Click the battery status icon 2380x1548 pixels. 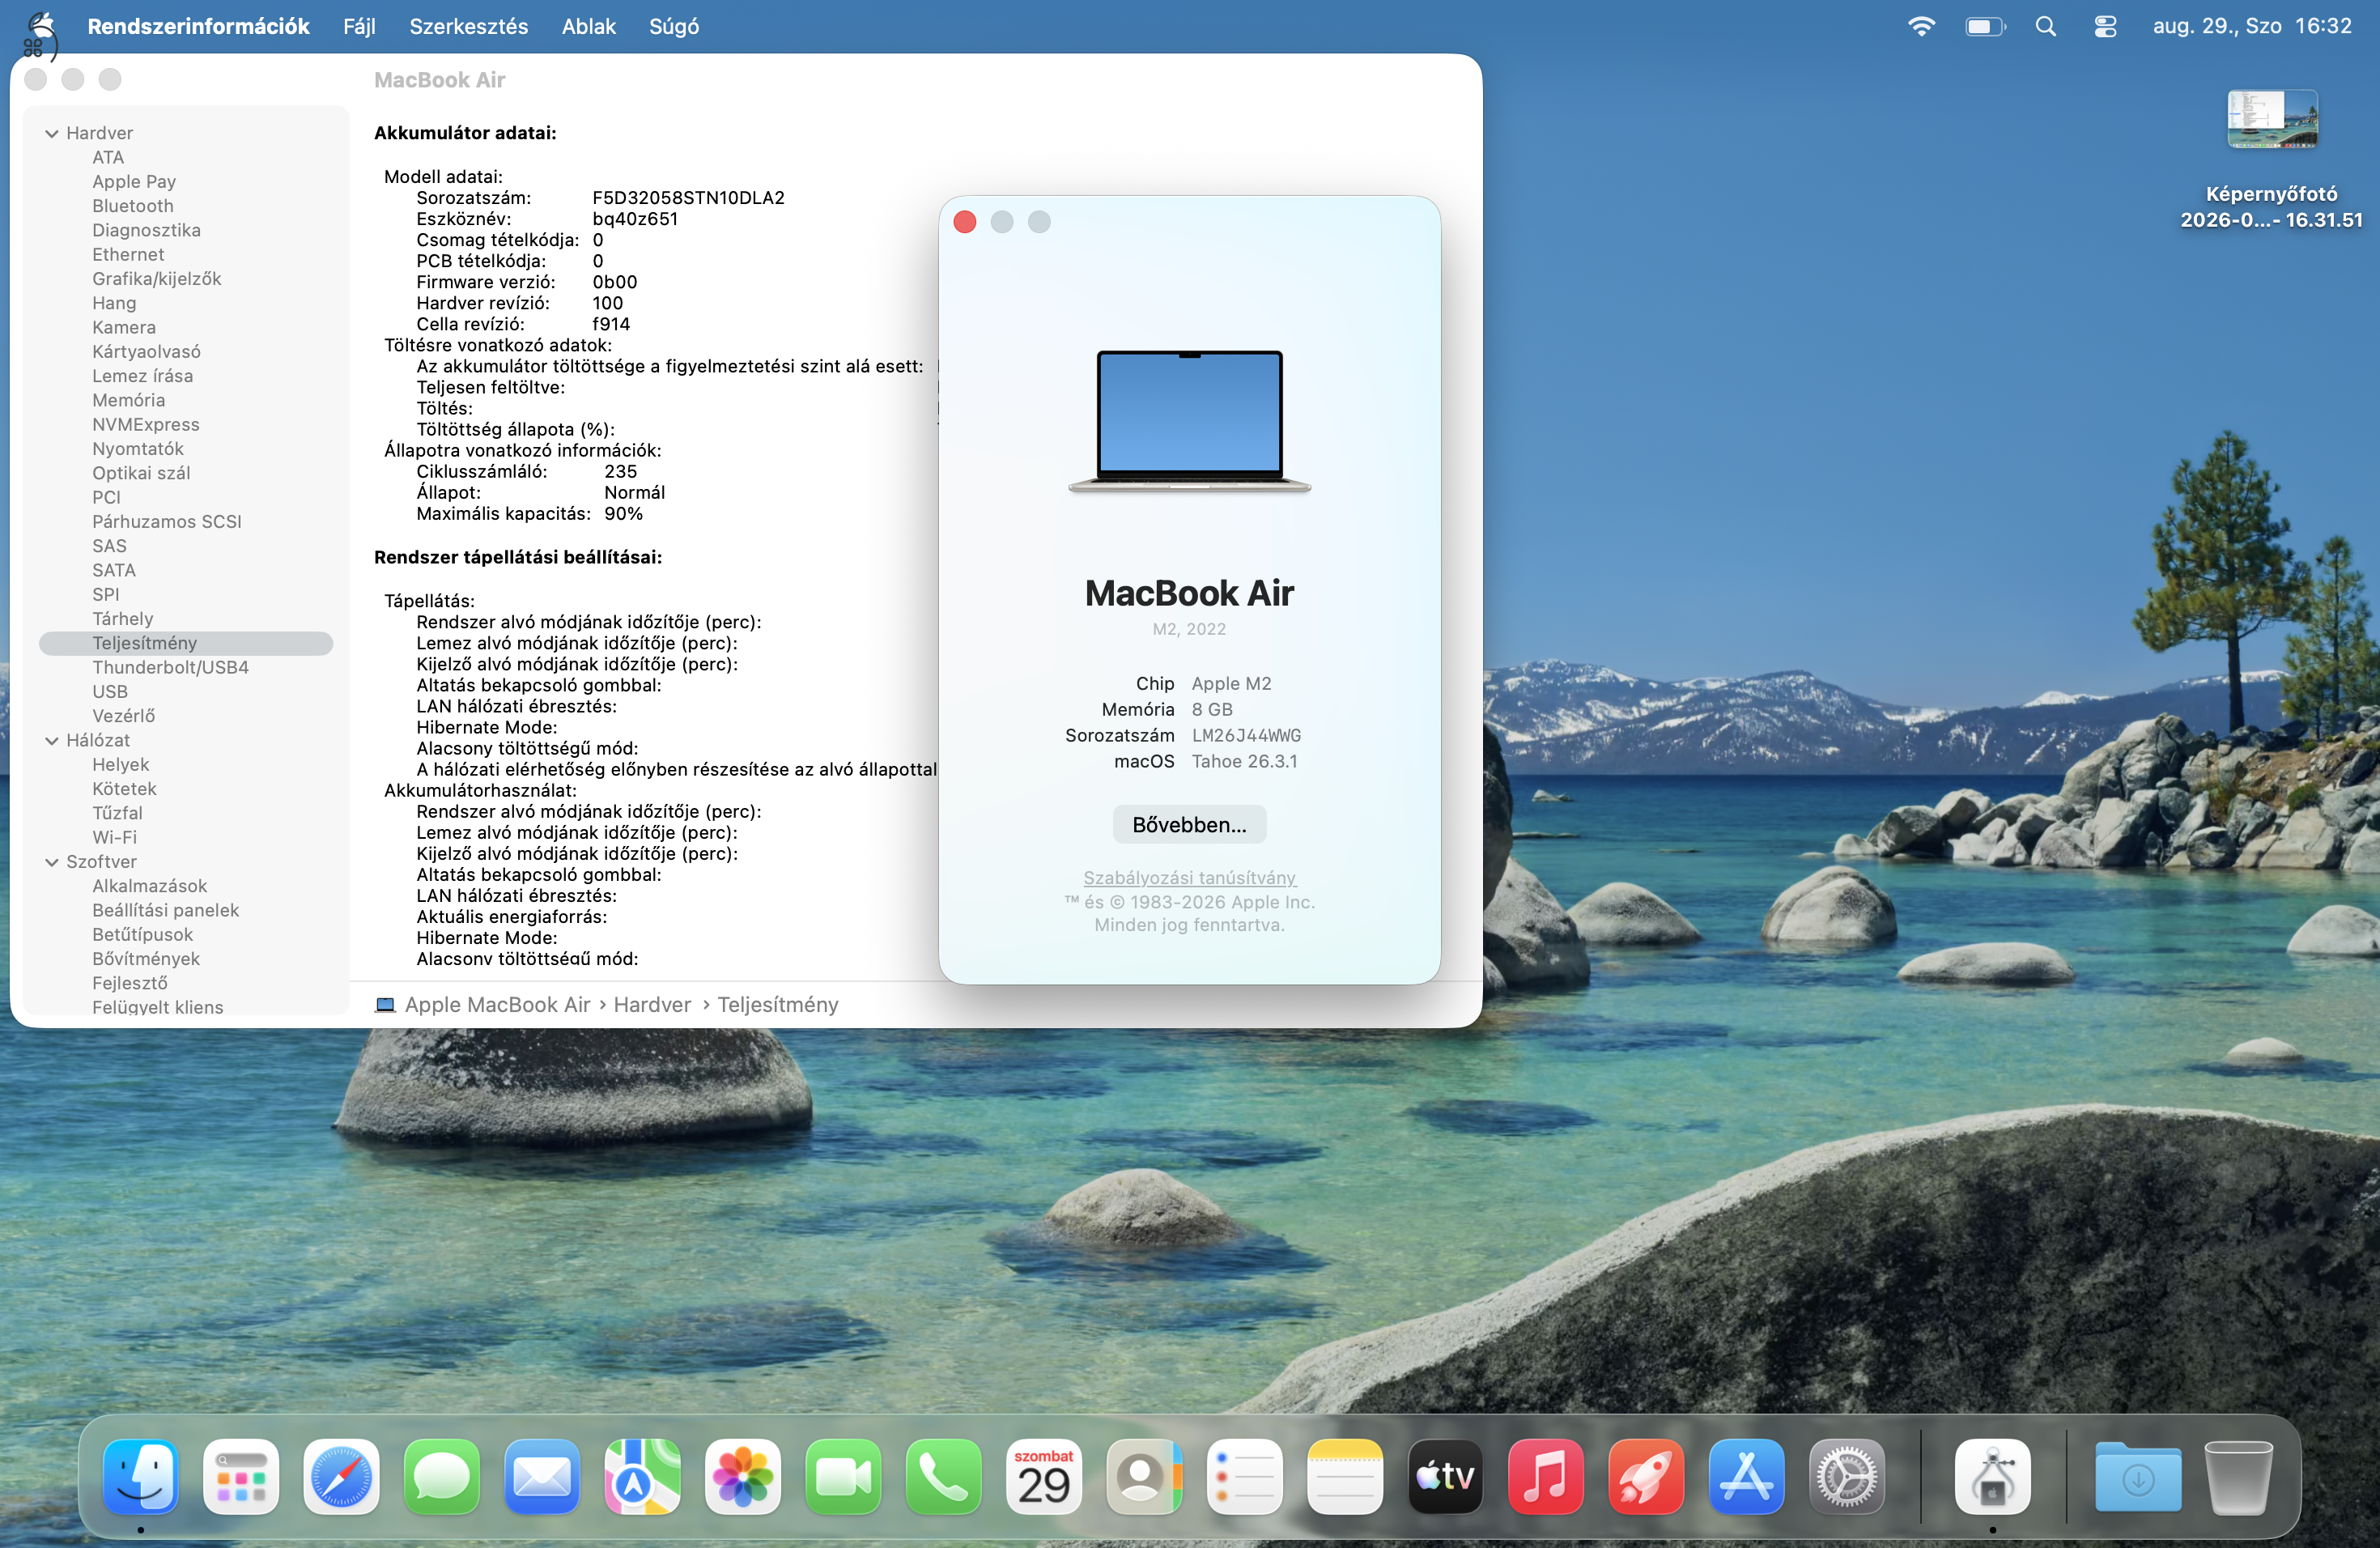click(x=1985, y=26)
